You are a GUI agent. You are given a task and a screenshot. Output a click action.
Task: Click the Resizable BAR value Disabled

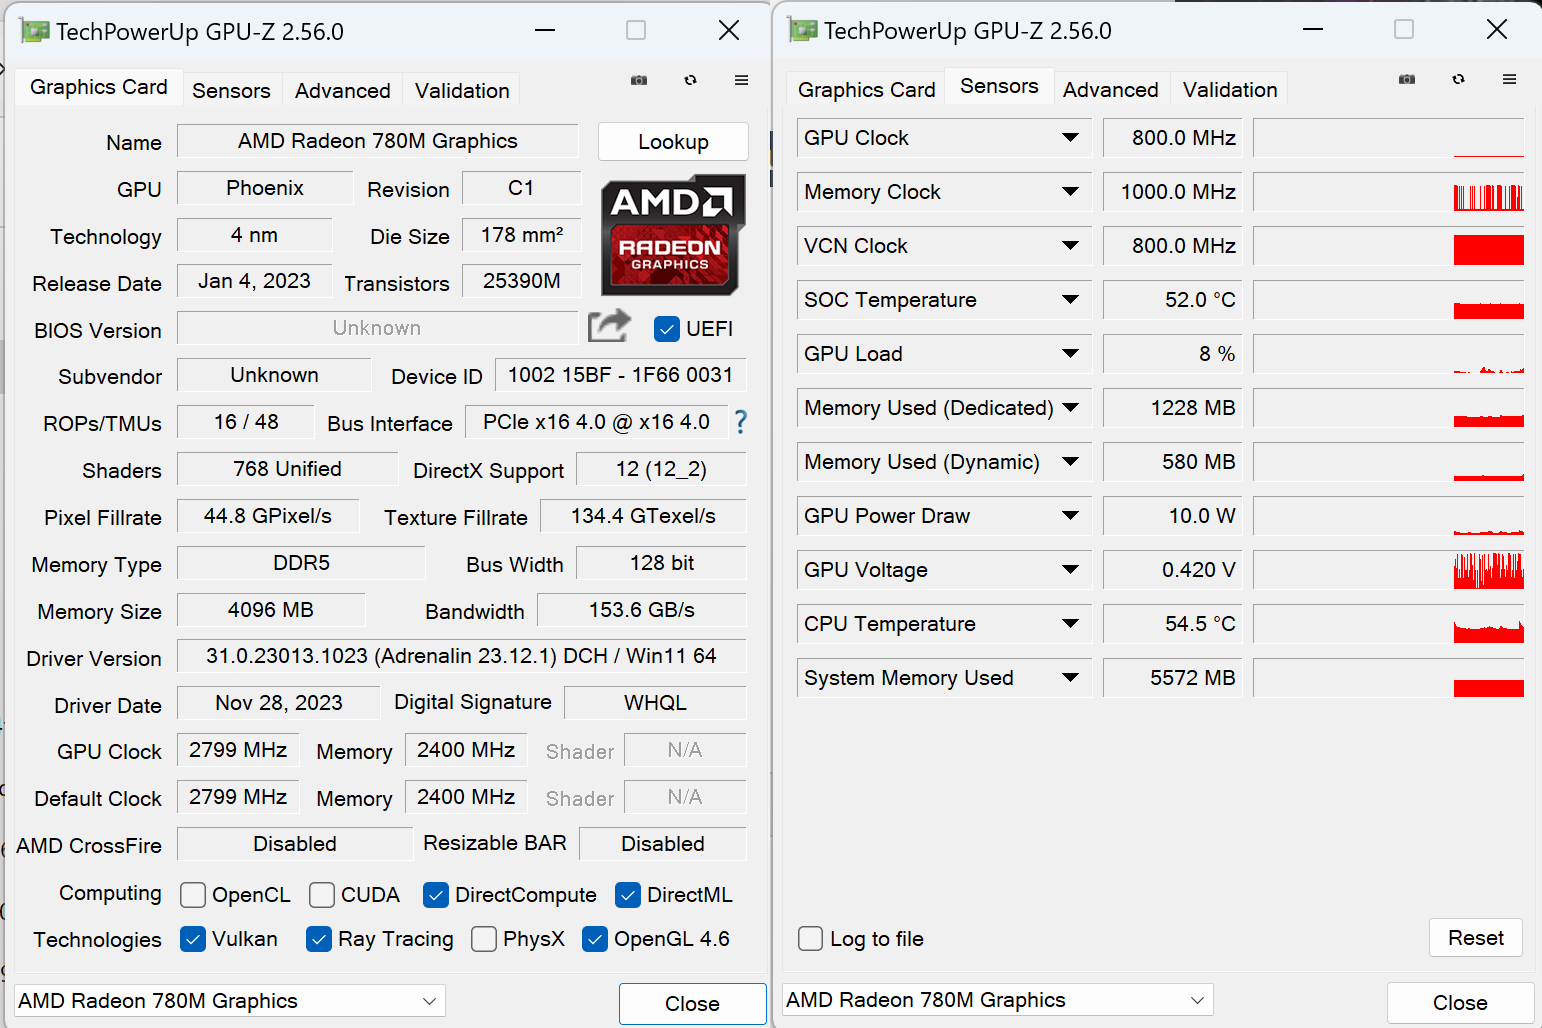pos(662,844)
